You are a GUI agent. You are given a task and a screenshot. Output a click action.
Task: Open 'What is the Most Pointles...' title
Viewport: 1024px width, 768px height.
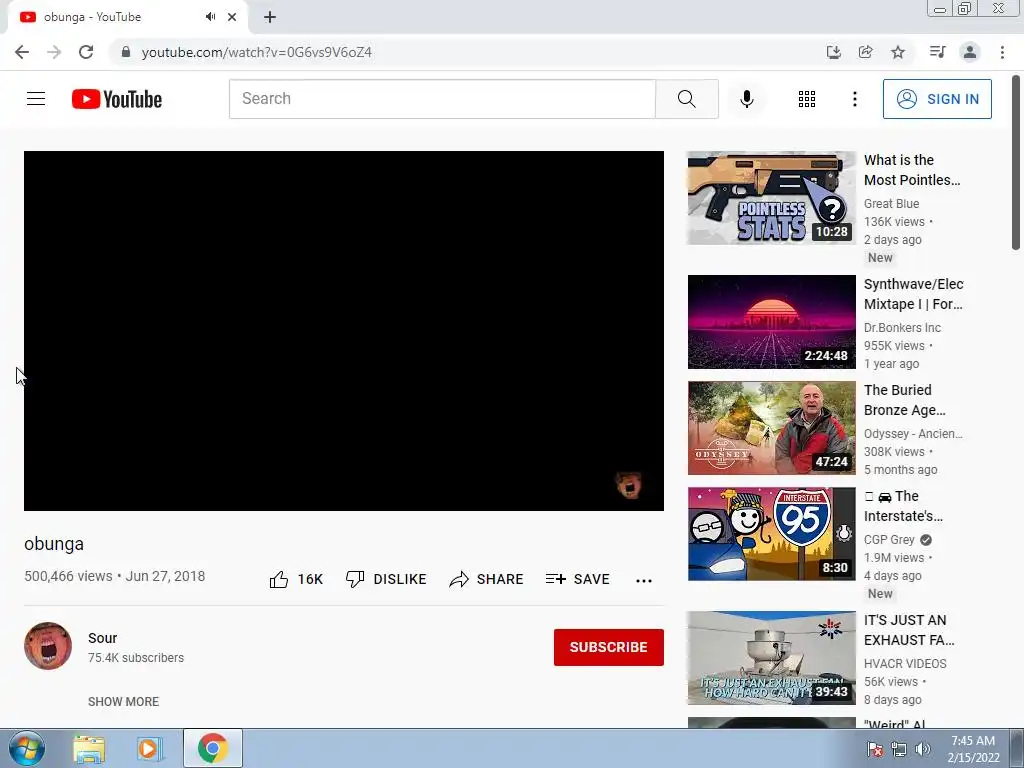point(912,170)
